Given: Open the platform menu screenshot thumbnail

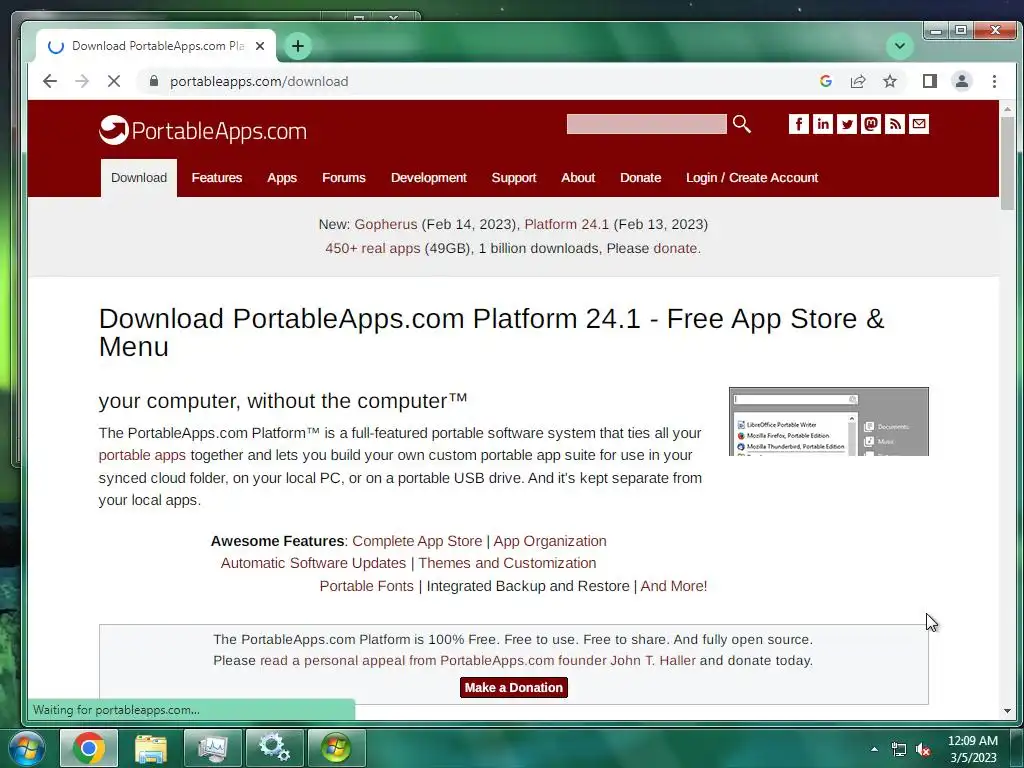Looking at the screenshot, I should click(828, 421).
